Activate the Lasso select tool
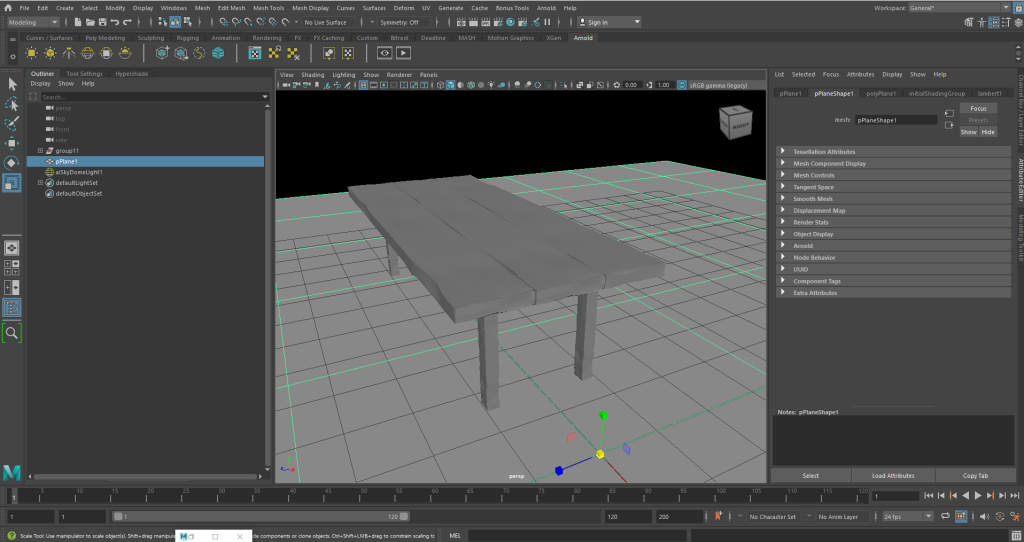 (12, 104)
